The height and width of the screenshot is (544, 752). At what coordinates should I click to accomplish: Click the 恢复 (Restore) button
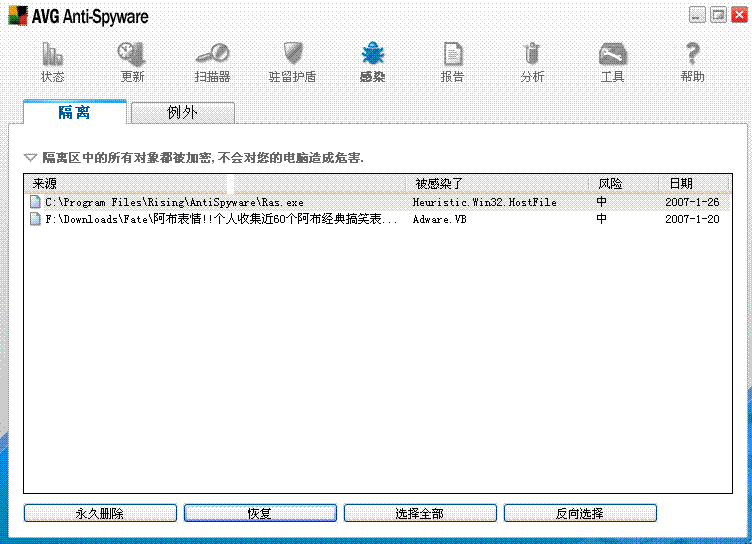[260, 513]
